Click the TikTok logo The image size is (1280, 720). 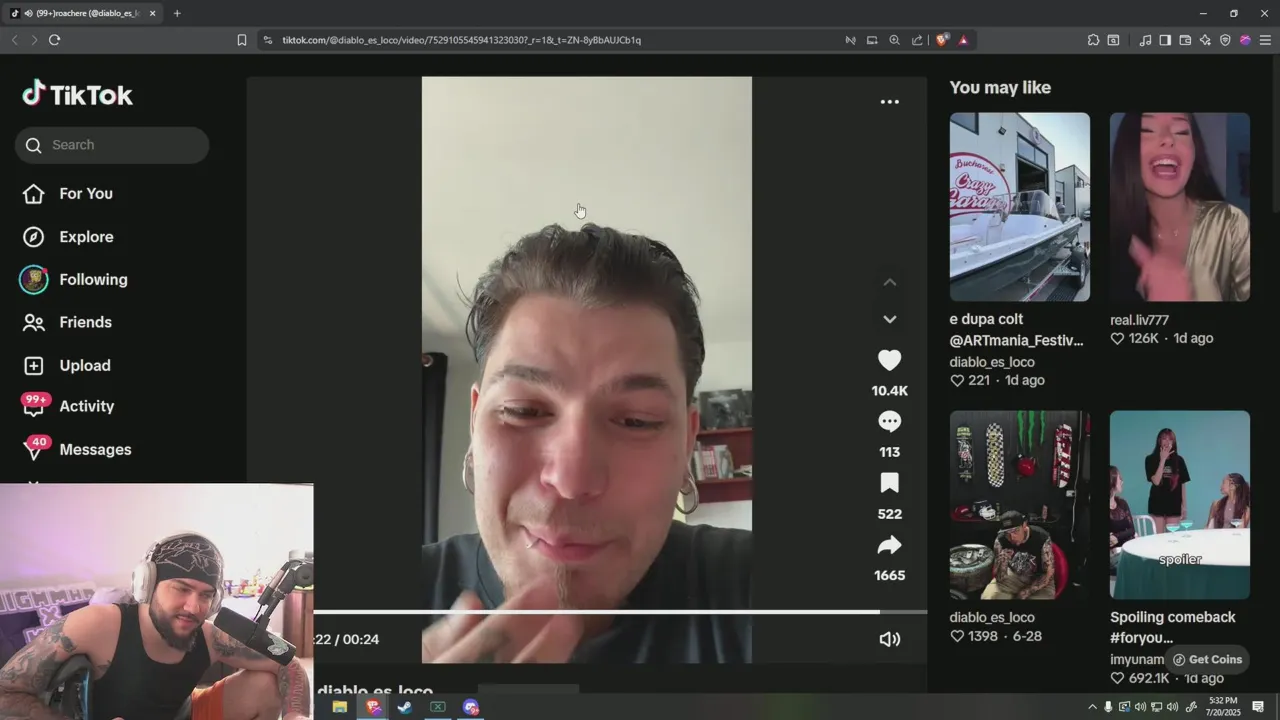[77, 95]
